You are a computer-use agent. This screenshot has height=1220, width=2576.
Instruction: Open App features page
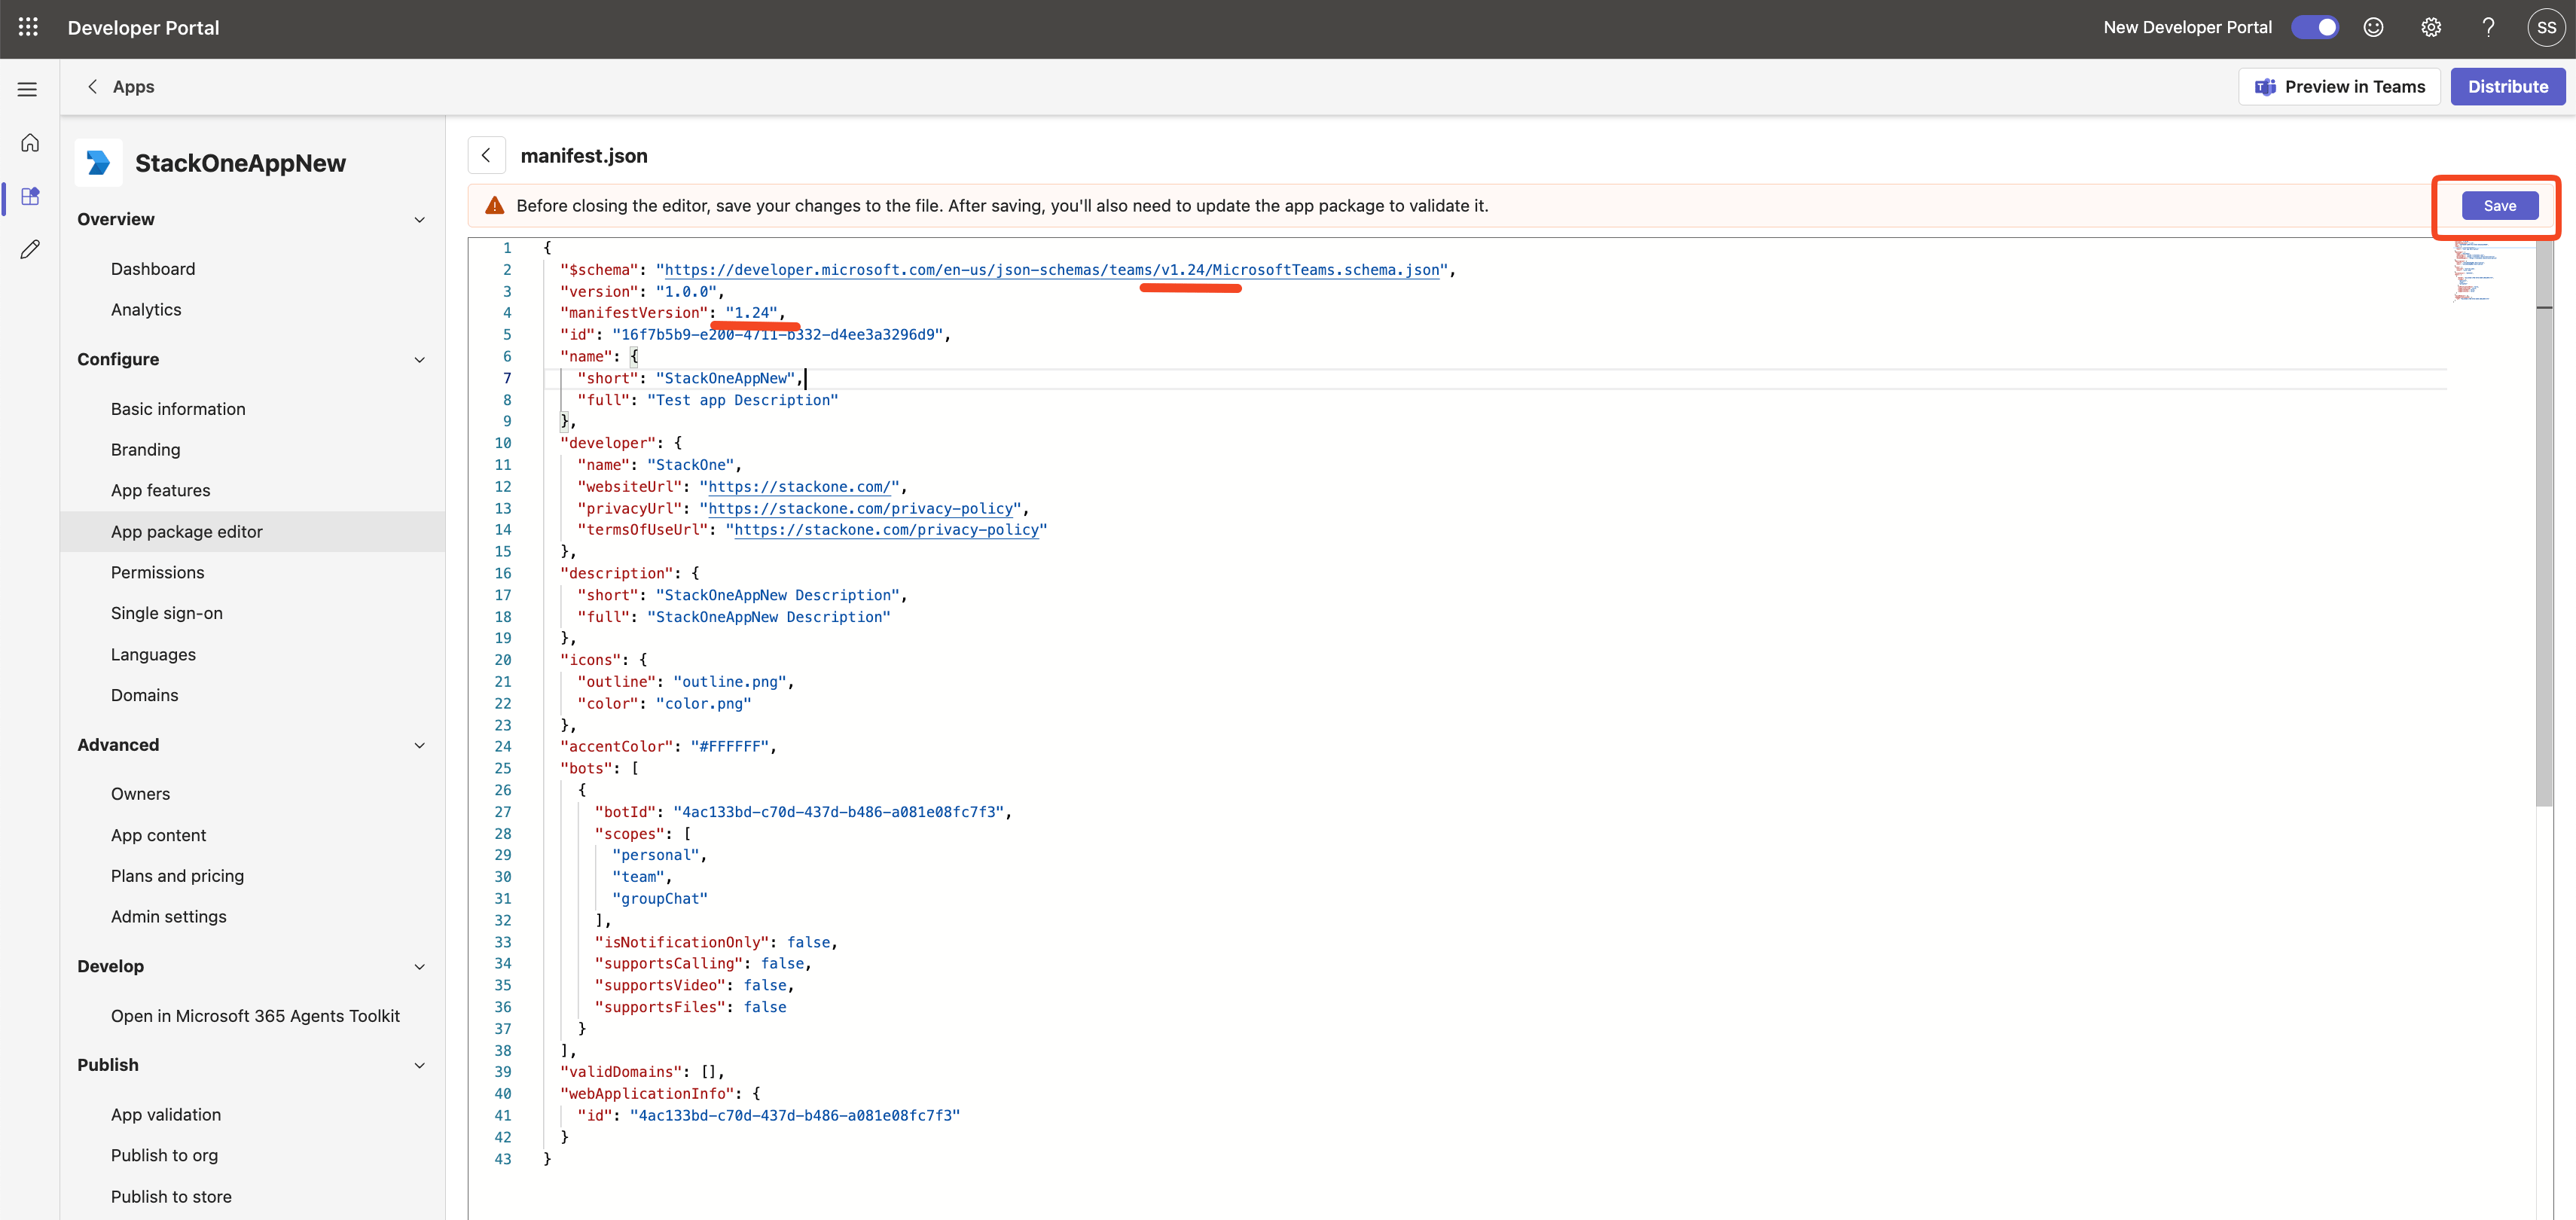(x=161, y=490)
